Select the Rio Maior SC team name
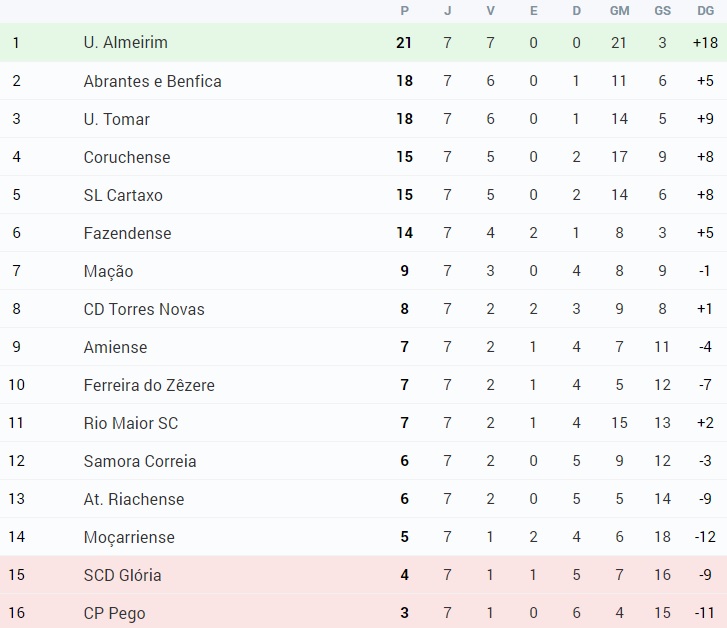This screenshot has width=727, height=628. point(131,423)
